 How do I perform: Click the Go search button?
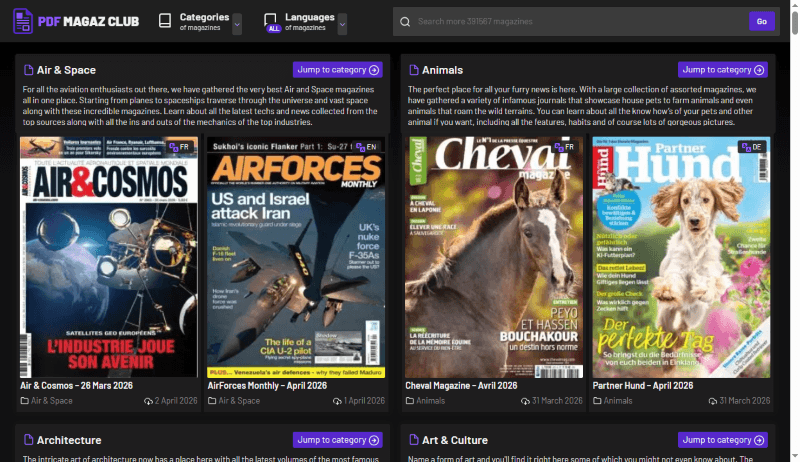[762, 21]
